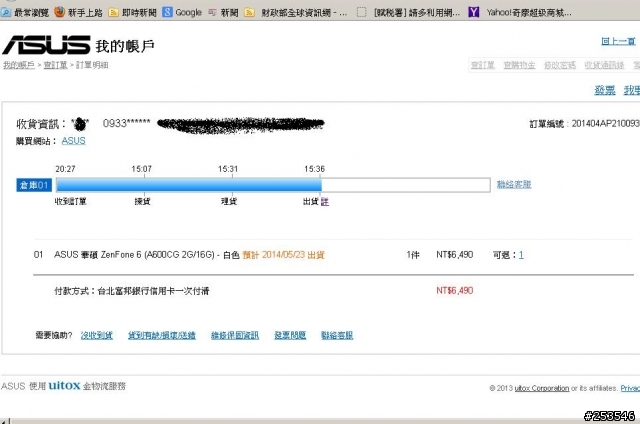The height and width of the screenshot is (424, 640).
Task: Click the 15:31 理貨 timeline marker
Action: coord(228,169)
